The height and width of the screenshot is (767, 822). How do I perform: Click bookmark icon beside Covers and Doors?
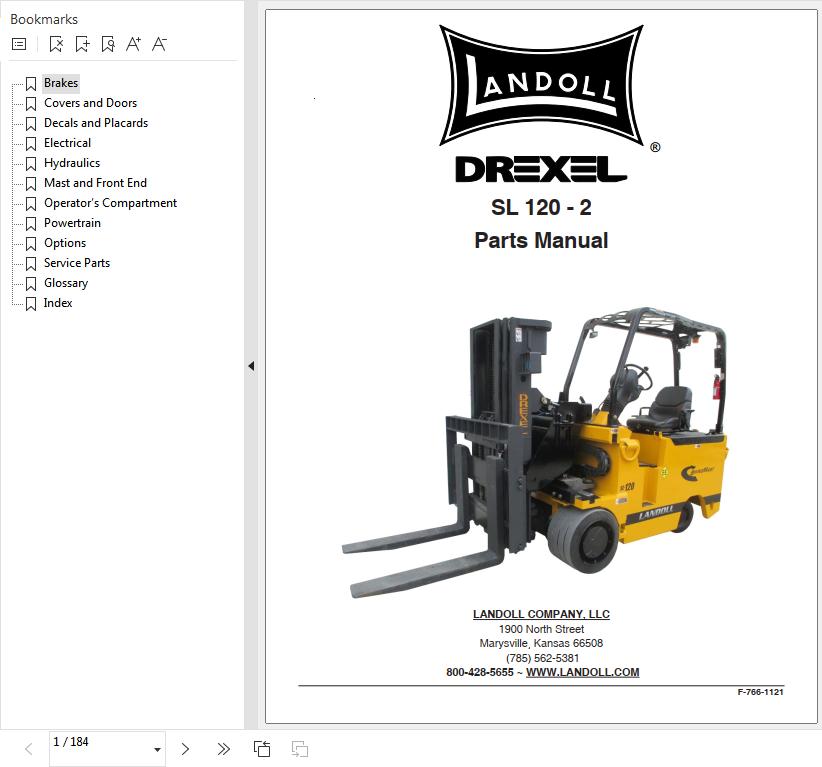(31, 103)
